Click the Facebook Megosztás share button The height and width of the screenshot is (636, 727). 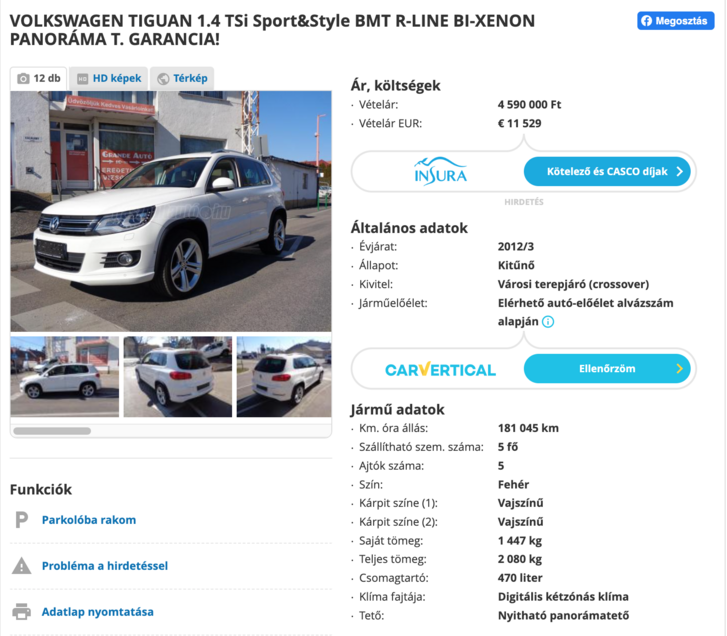tap(675, 21)
